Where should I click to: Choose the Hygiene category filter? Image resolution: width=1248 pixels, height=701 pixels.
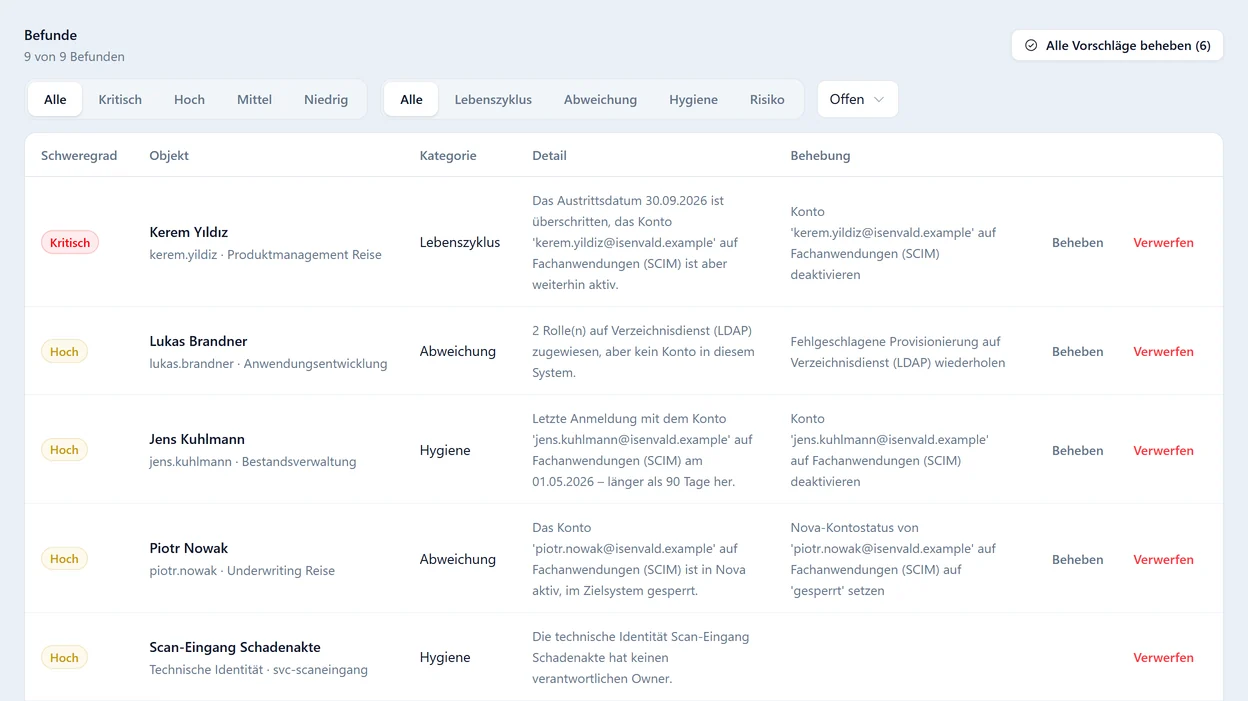[693, 99]
